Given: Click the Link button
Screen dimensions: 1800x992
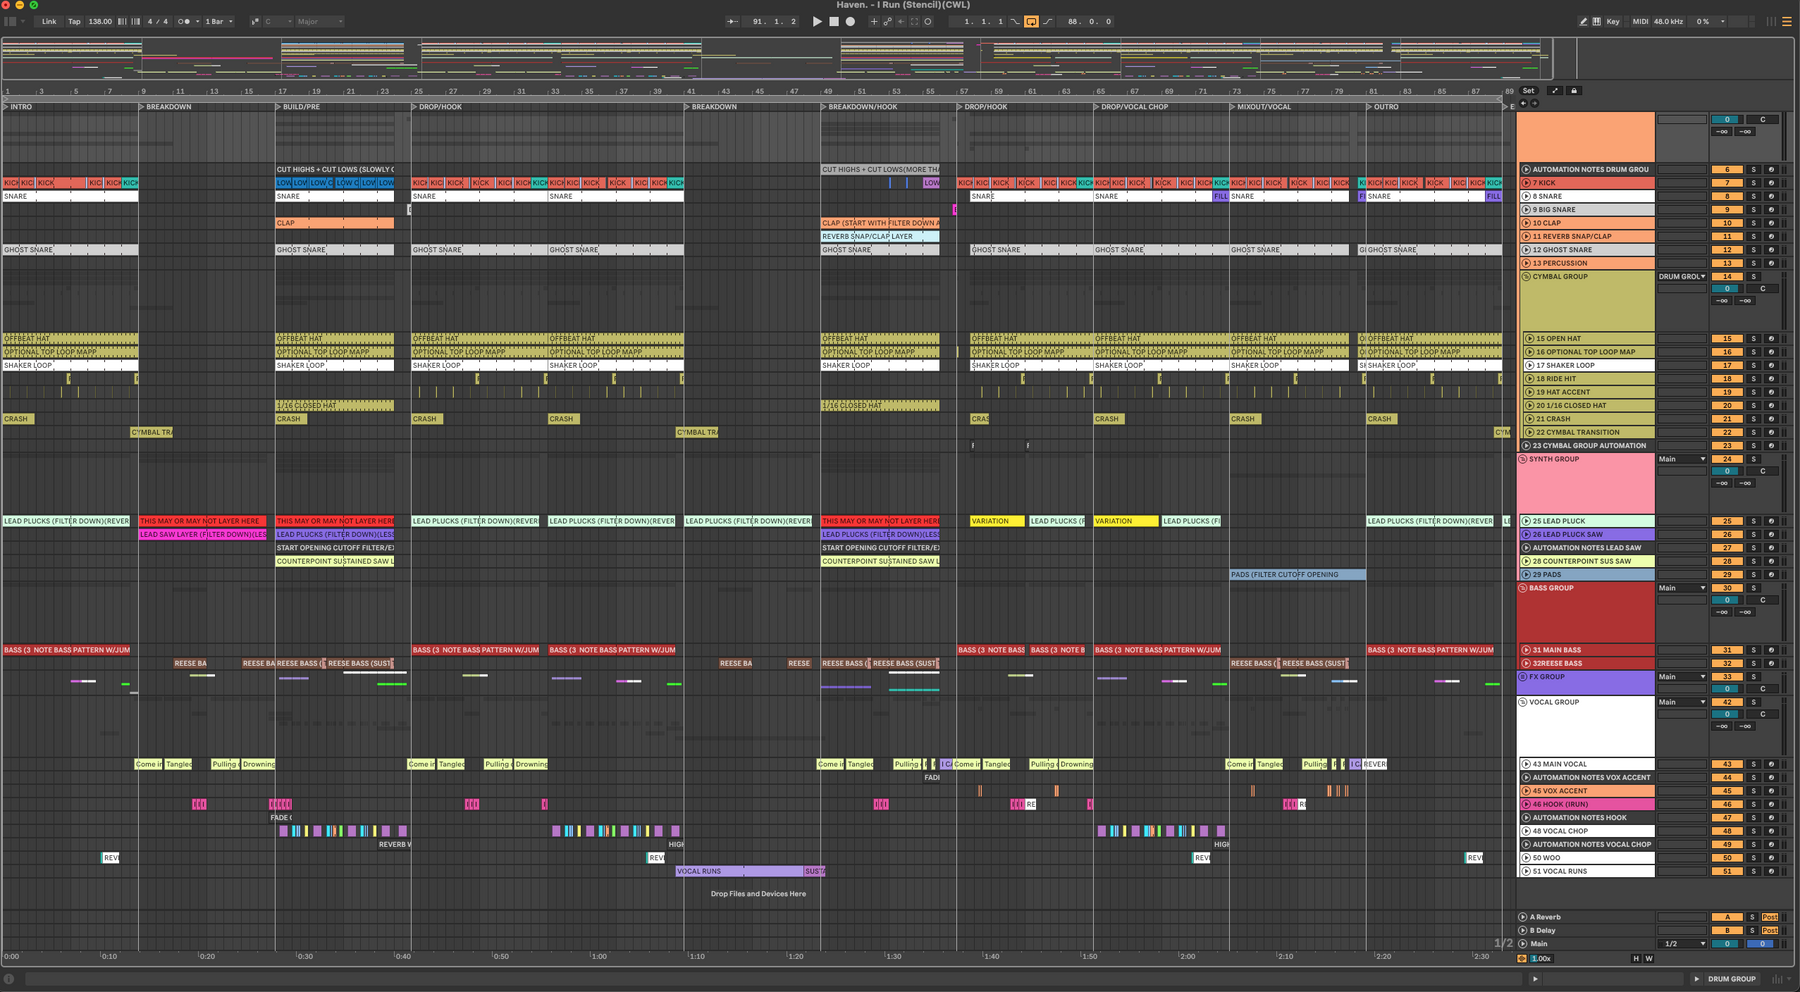Looking at the screenshot, I should pos(49,21).
